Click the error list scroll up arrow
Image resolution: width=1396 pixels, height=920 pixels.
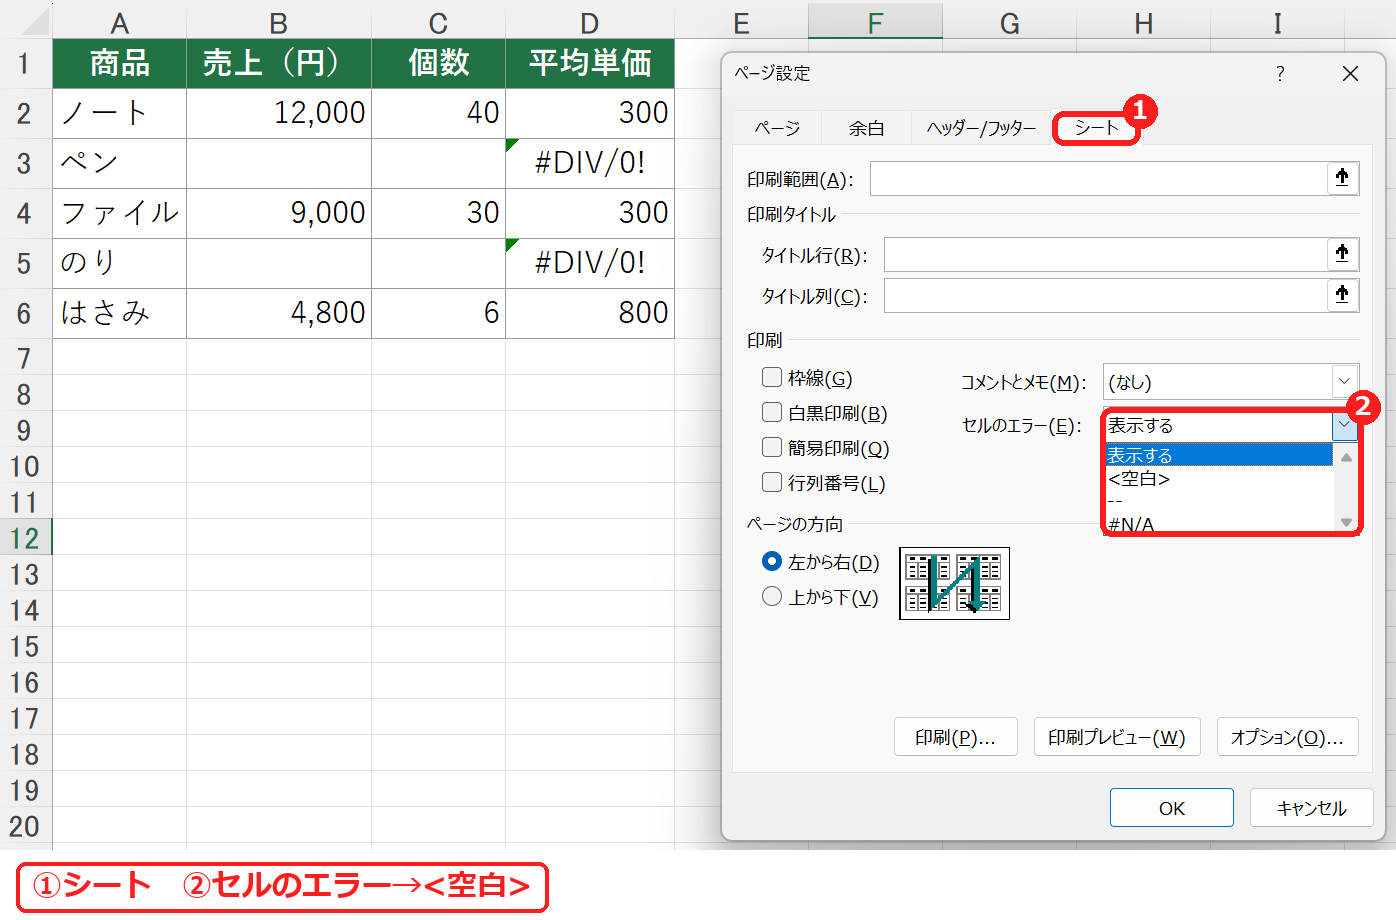point(1346,457)
